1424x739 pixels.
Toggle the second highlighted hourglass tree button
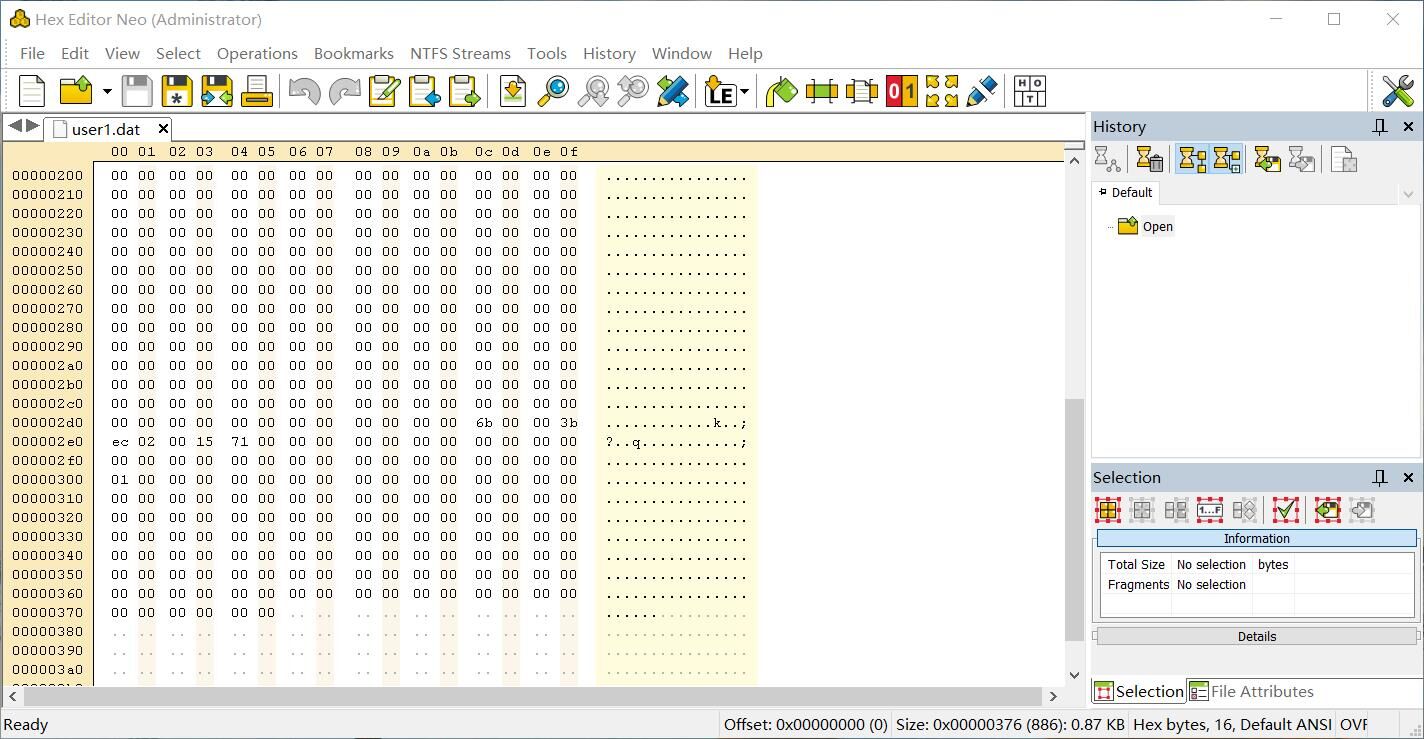pyautogui.click(x=1226, y=159)
